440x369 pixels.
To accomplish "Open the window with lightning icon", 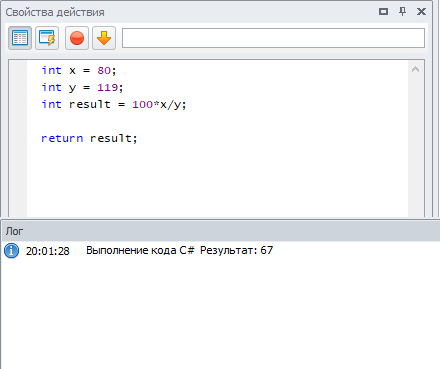I will 47,38.
